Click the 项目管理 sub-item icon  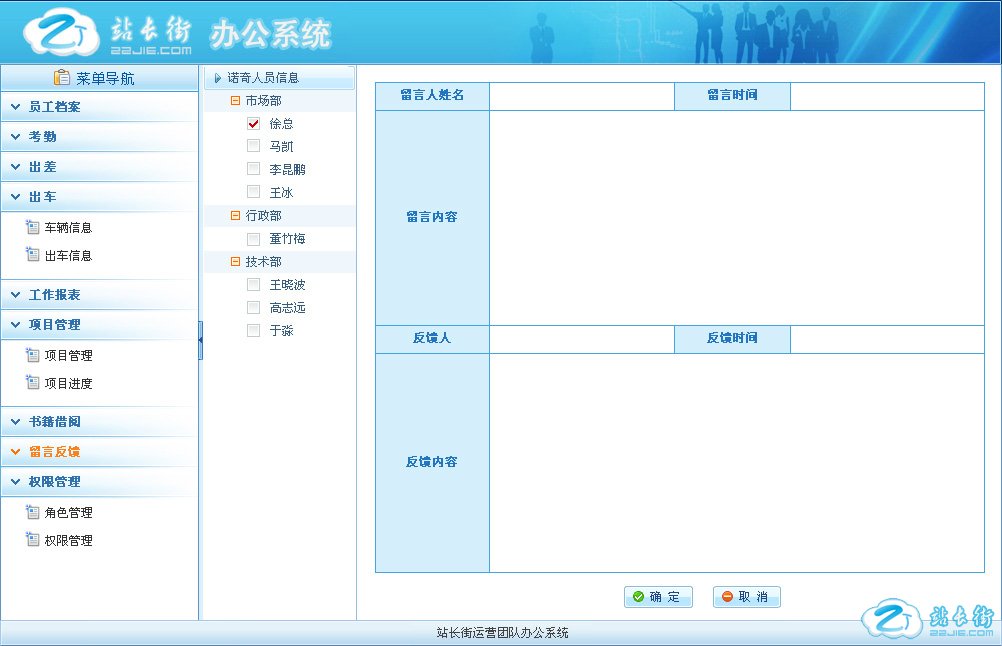(32, 355)
